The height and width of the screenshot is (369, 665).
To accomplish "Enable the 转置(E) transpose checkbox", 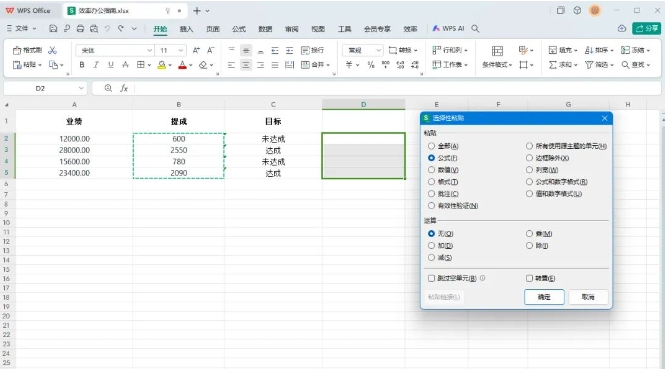I will pyautogui.click(x=529, y=278).
